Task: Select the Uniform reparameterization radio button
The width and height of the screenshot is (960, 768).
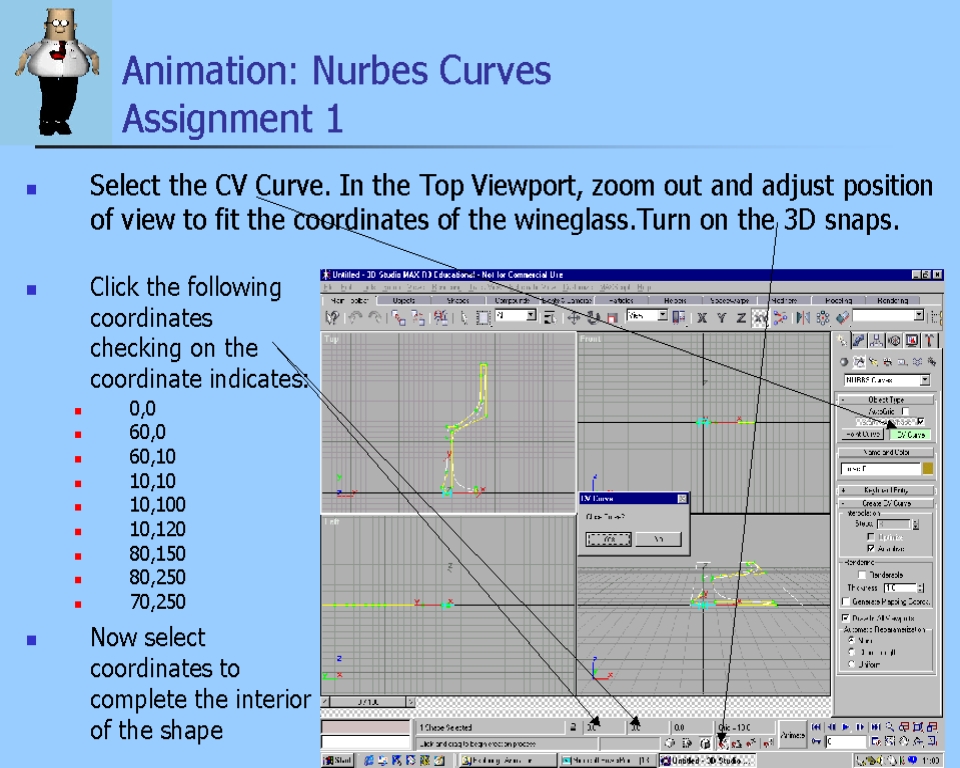Action: tap(851, 663)
